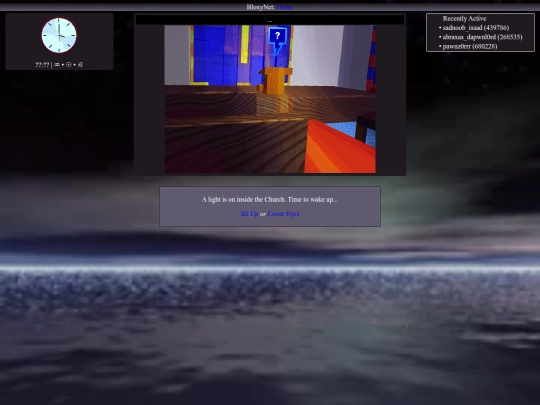This screenshot has width=540, height=405.
Task: Choose the Sit Up option
Action: click(249, 214)
